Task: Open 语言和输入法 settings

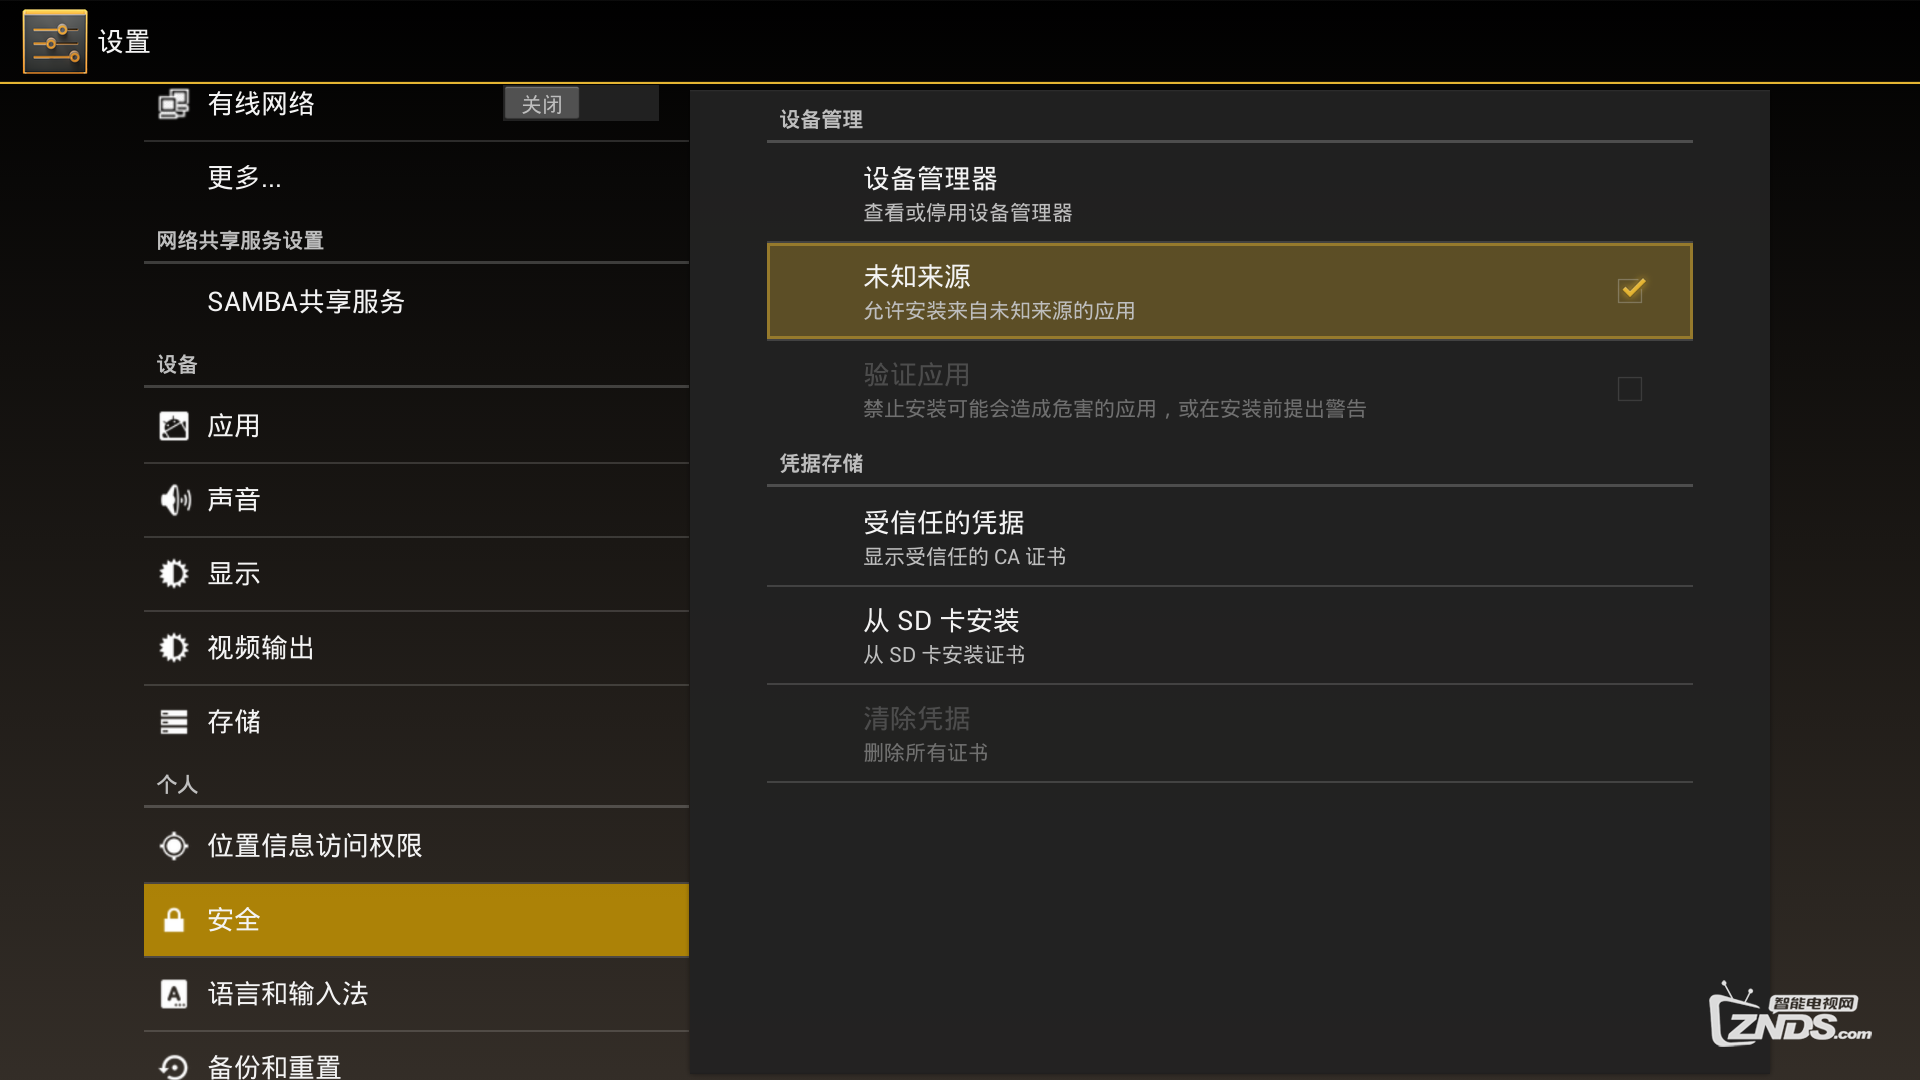Action: click(416, 994)
